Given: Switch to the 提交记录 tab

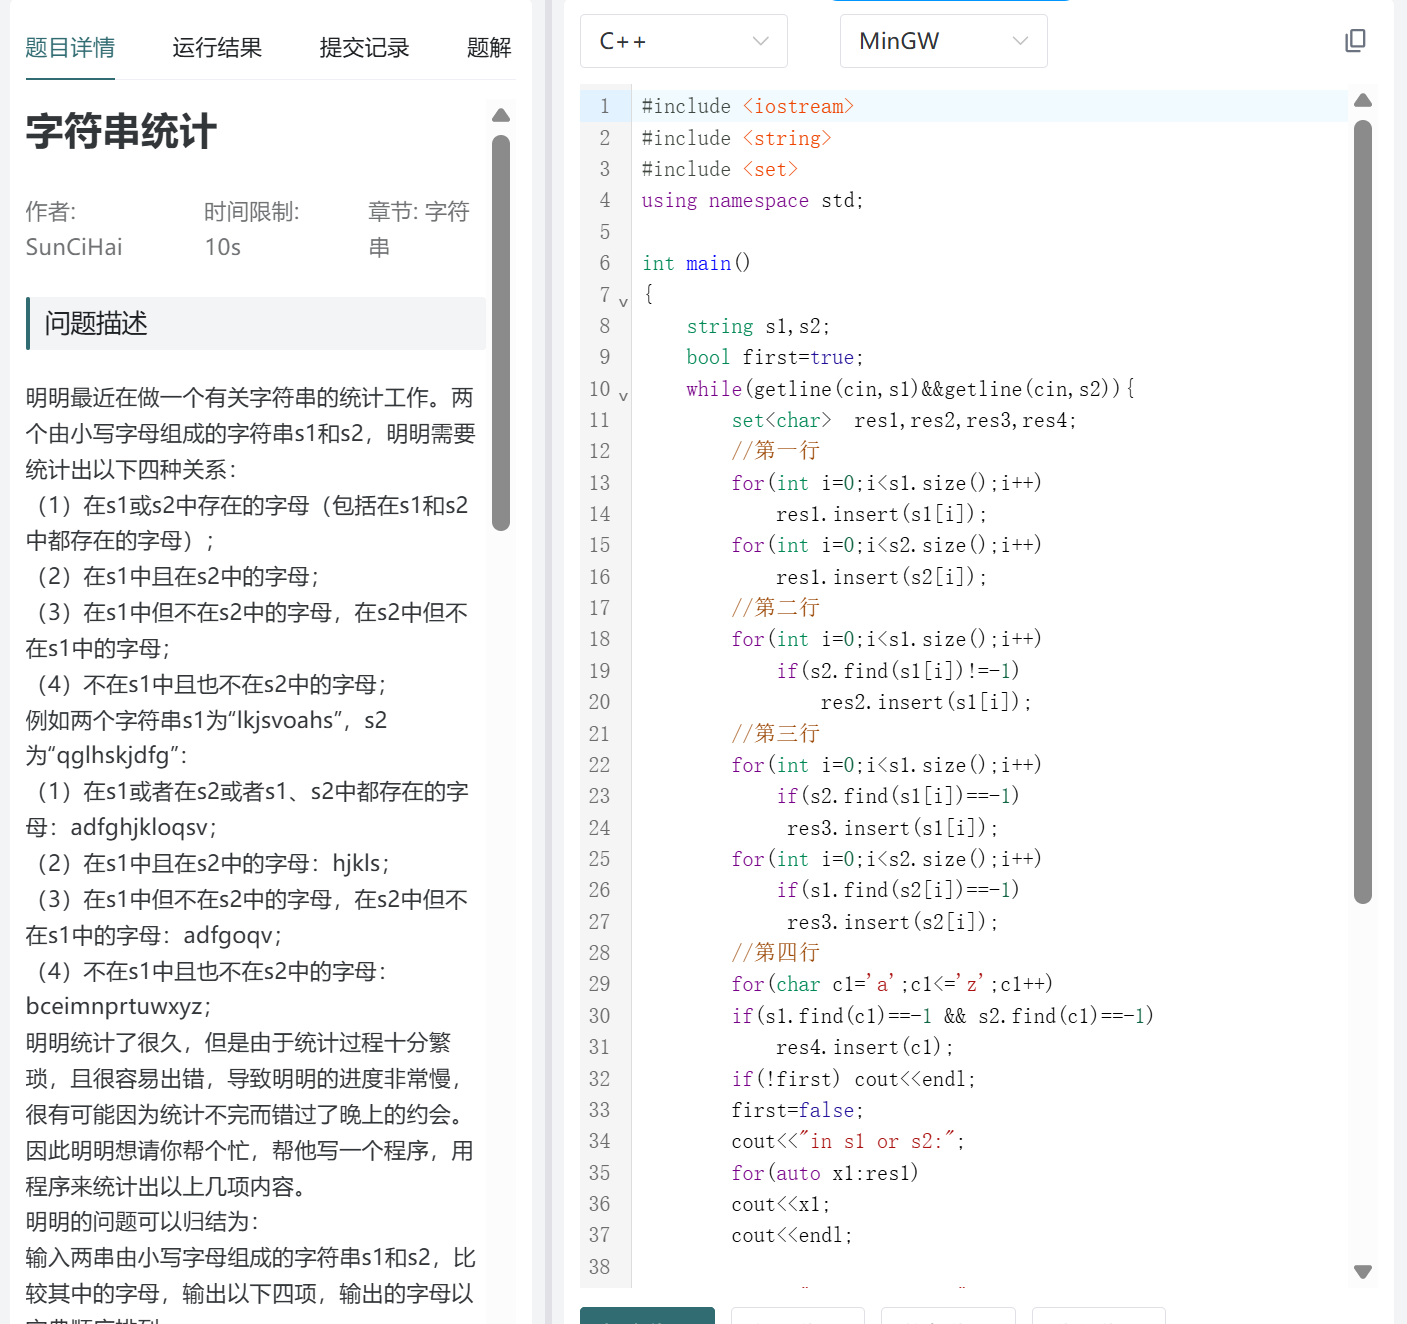Looking at the screenshot, I should (x=364, y=47).
